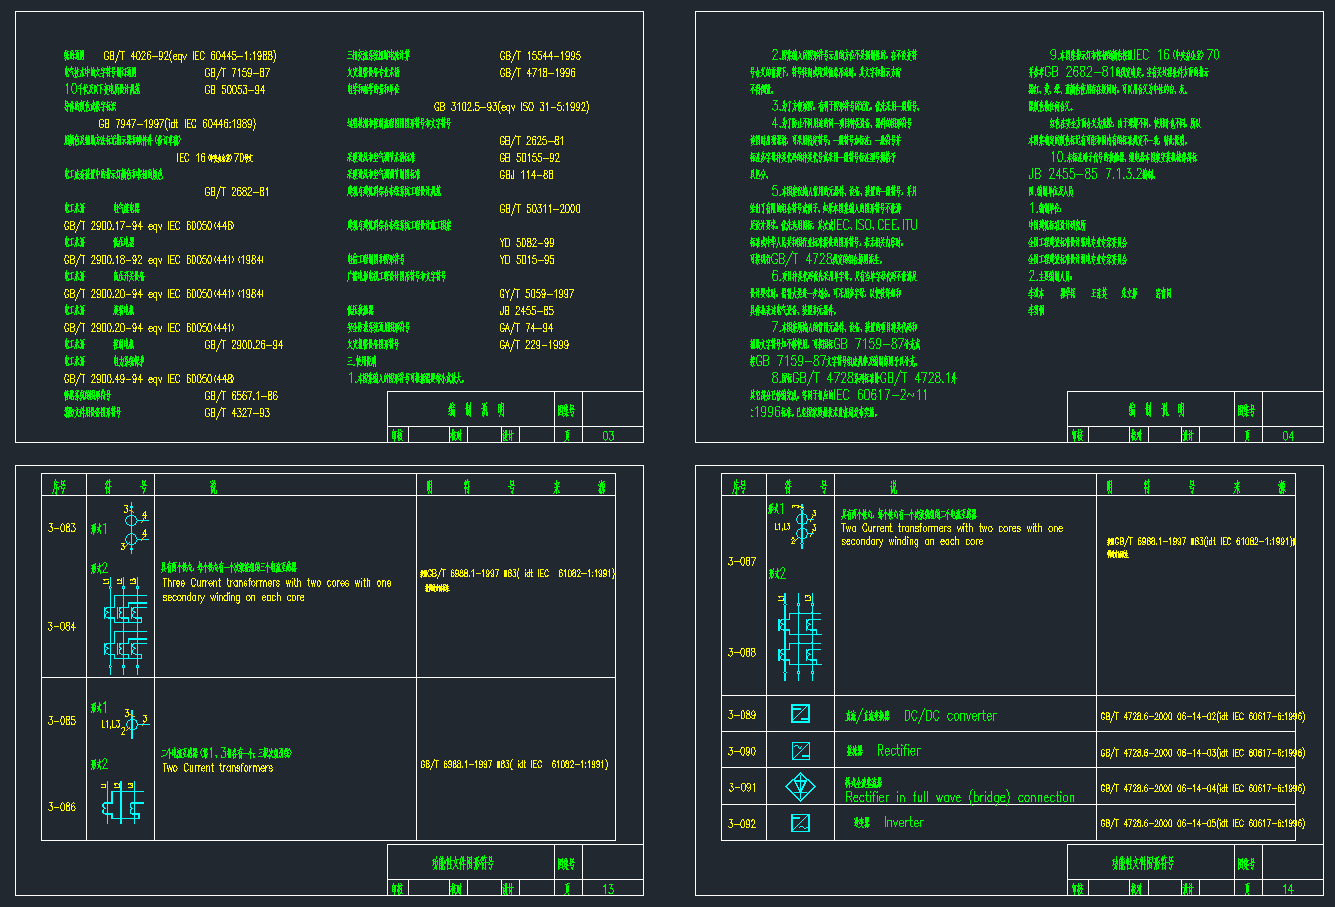1335x907 pixels.
Task: Click the serial number 3-091 cell
Action: [742, 788]
